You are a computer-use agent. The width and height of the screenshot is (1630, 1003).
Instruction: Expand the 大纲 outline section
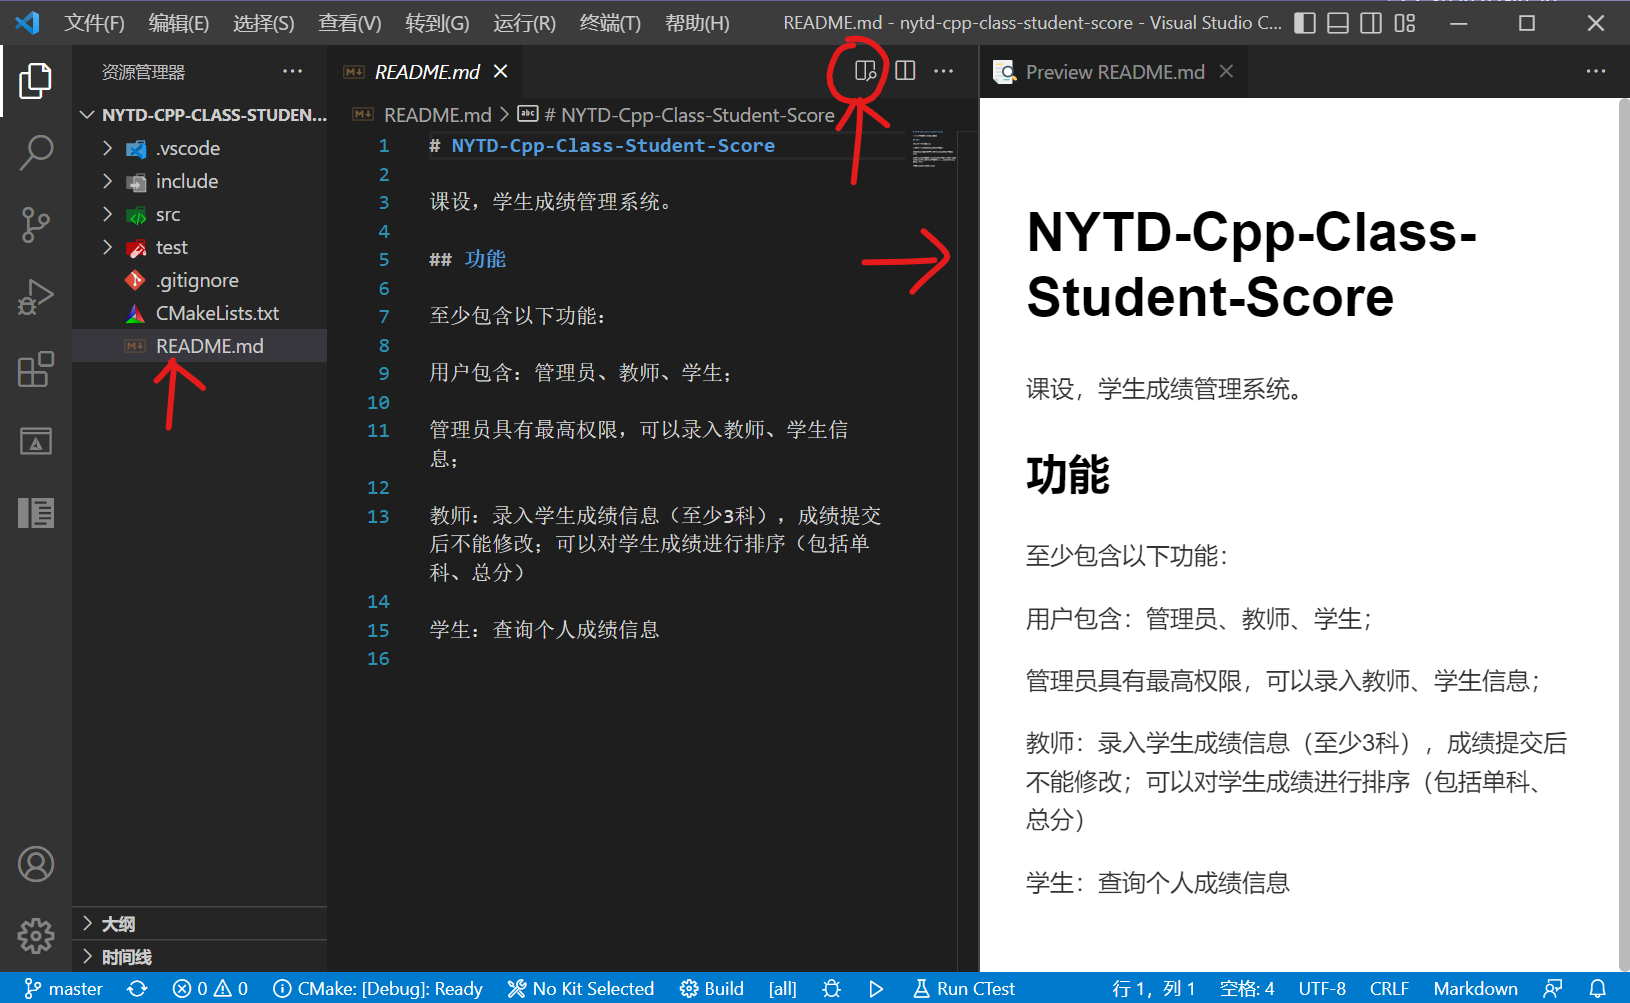[x=118, y=924]
